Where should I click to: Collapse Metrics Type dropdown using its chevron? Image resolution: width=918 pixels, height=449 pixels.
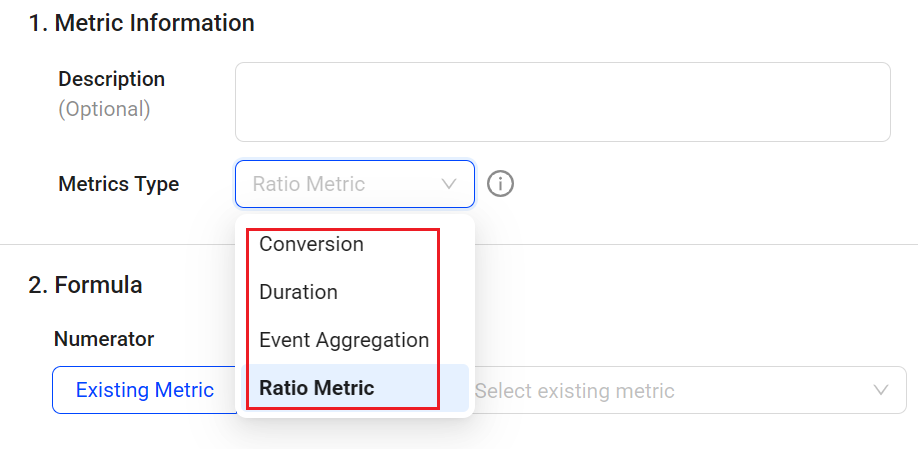[x=449, y=184]
